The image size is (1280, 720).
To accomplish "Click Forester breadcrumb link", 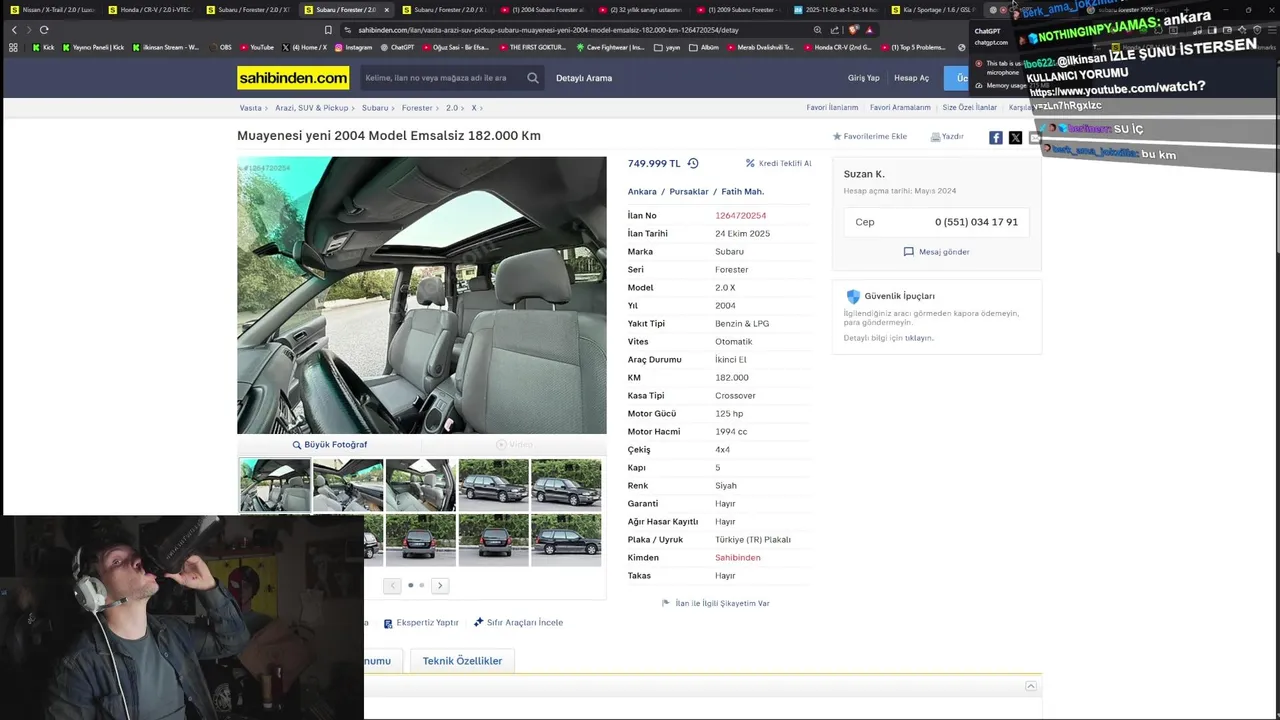I will tap(417, 108).
